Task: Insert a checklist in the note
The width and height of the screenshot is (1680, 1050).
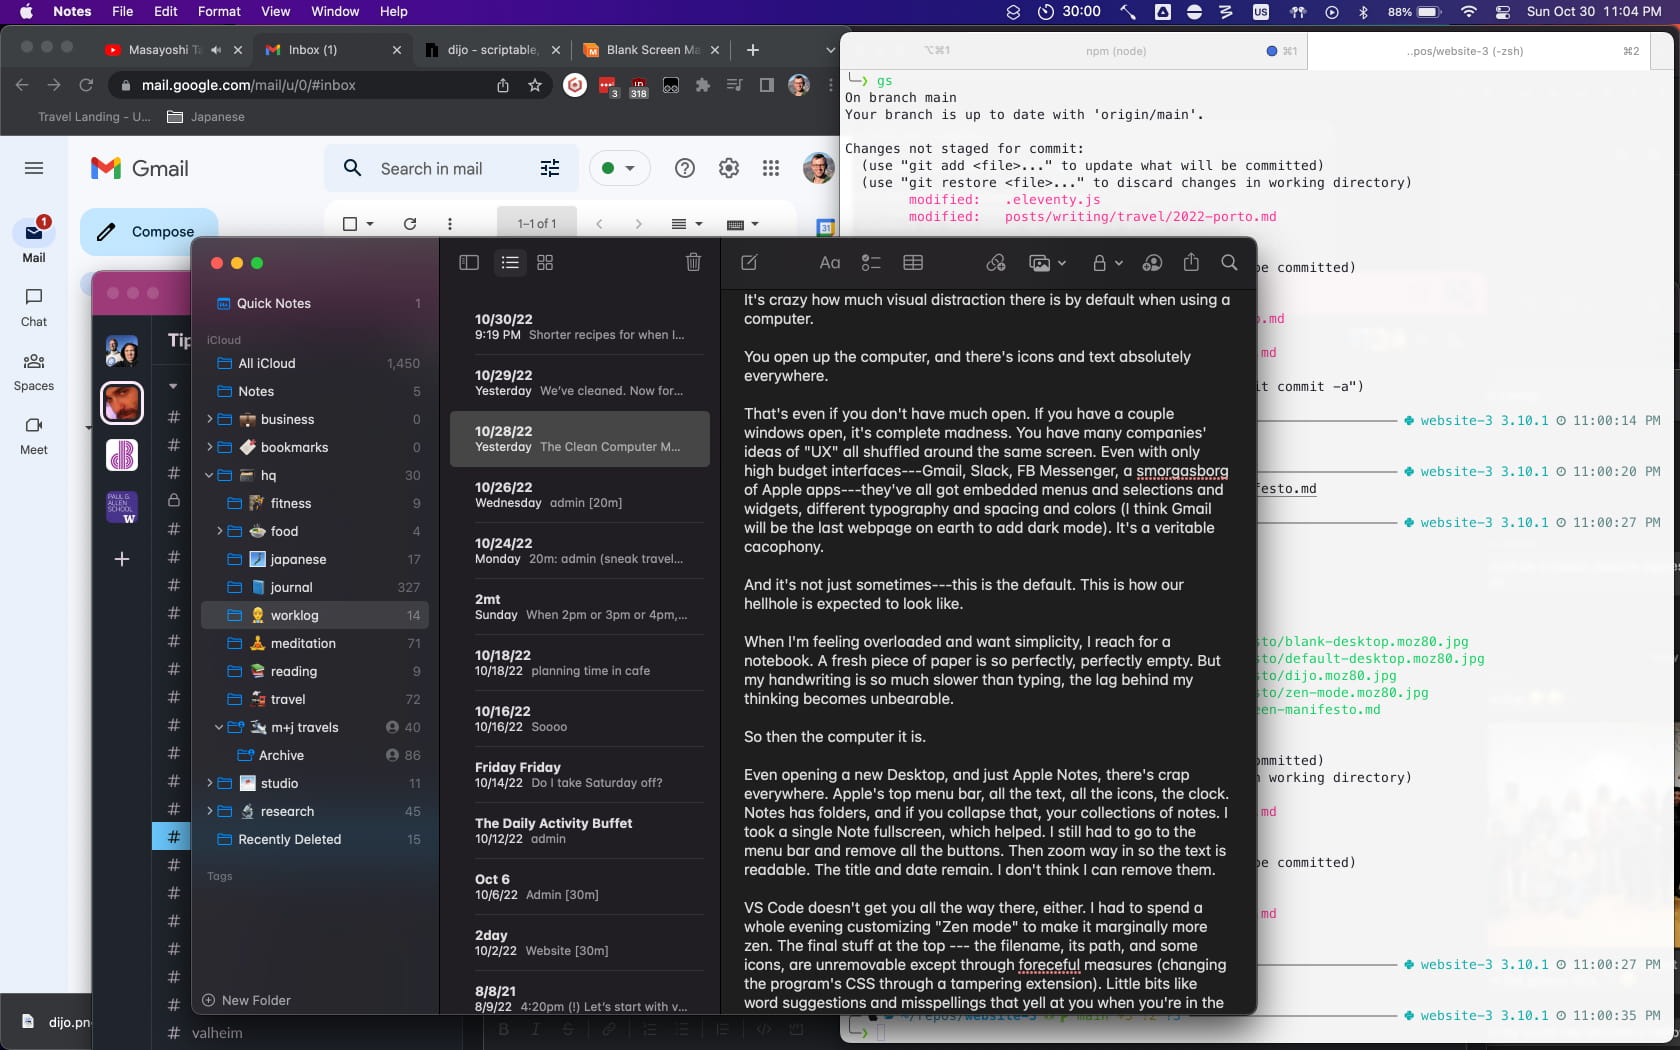Action: 871,263
